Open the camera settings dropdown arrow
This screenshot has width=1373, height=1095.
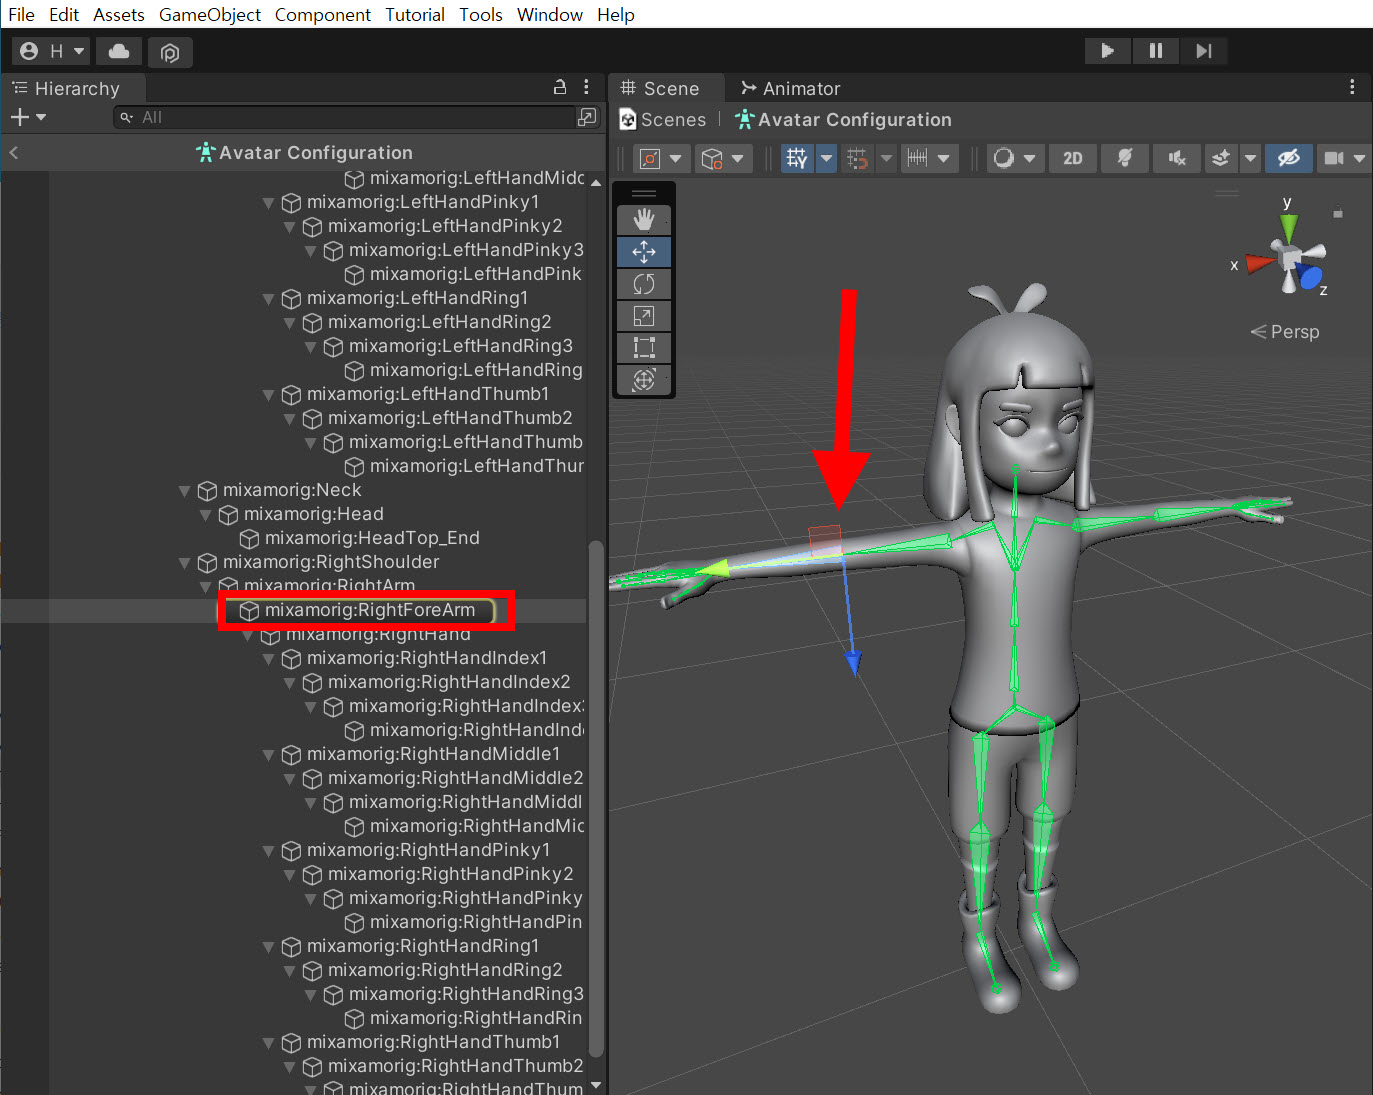click(x=1359, y=158)
